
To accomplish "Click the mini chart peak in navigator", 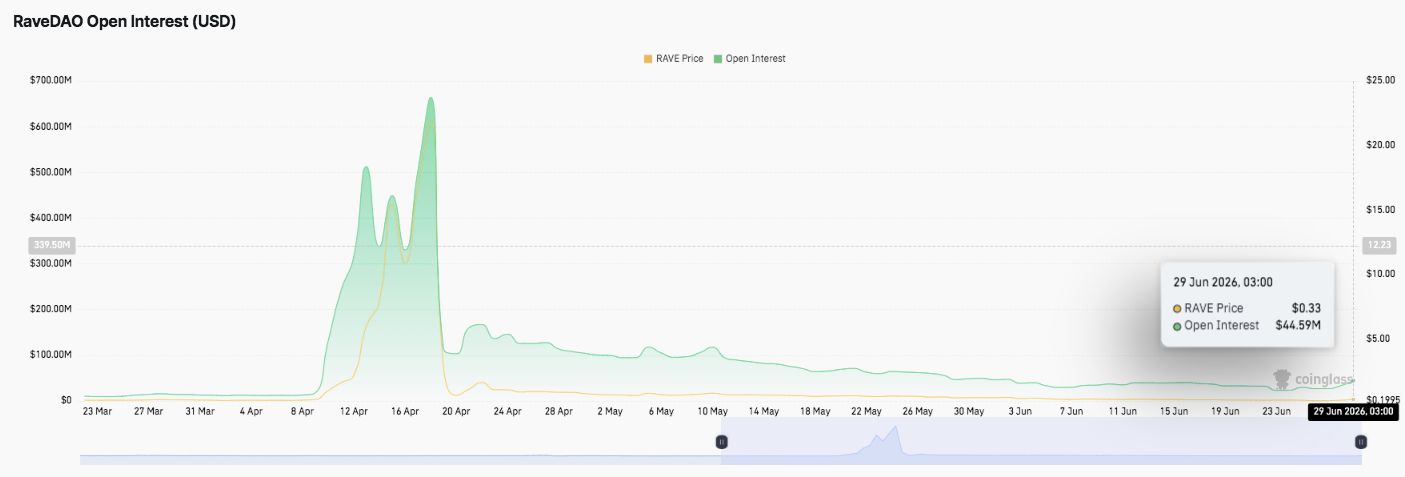I will coord(896,428).
